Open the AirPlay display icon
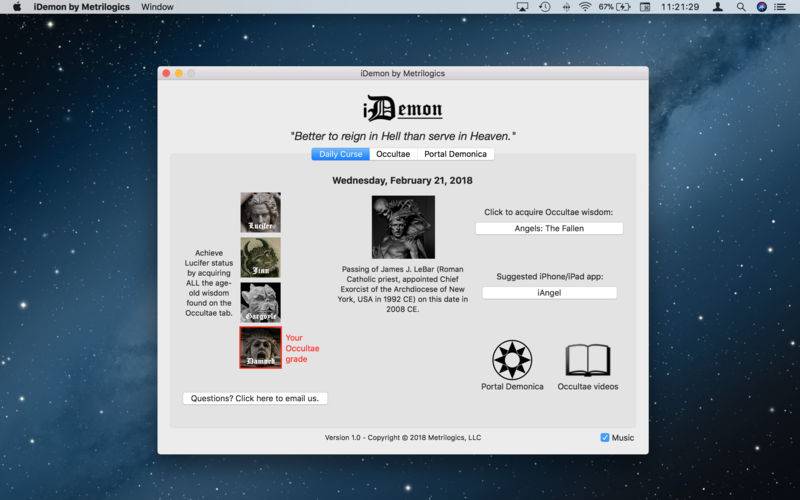Screen dimensions: 800x500 tap(522, 7)
